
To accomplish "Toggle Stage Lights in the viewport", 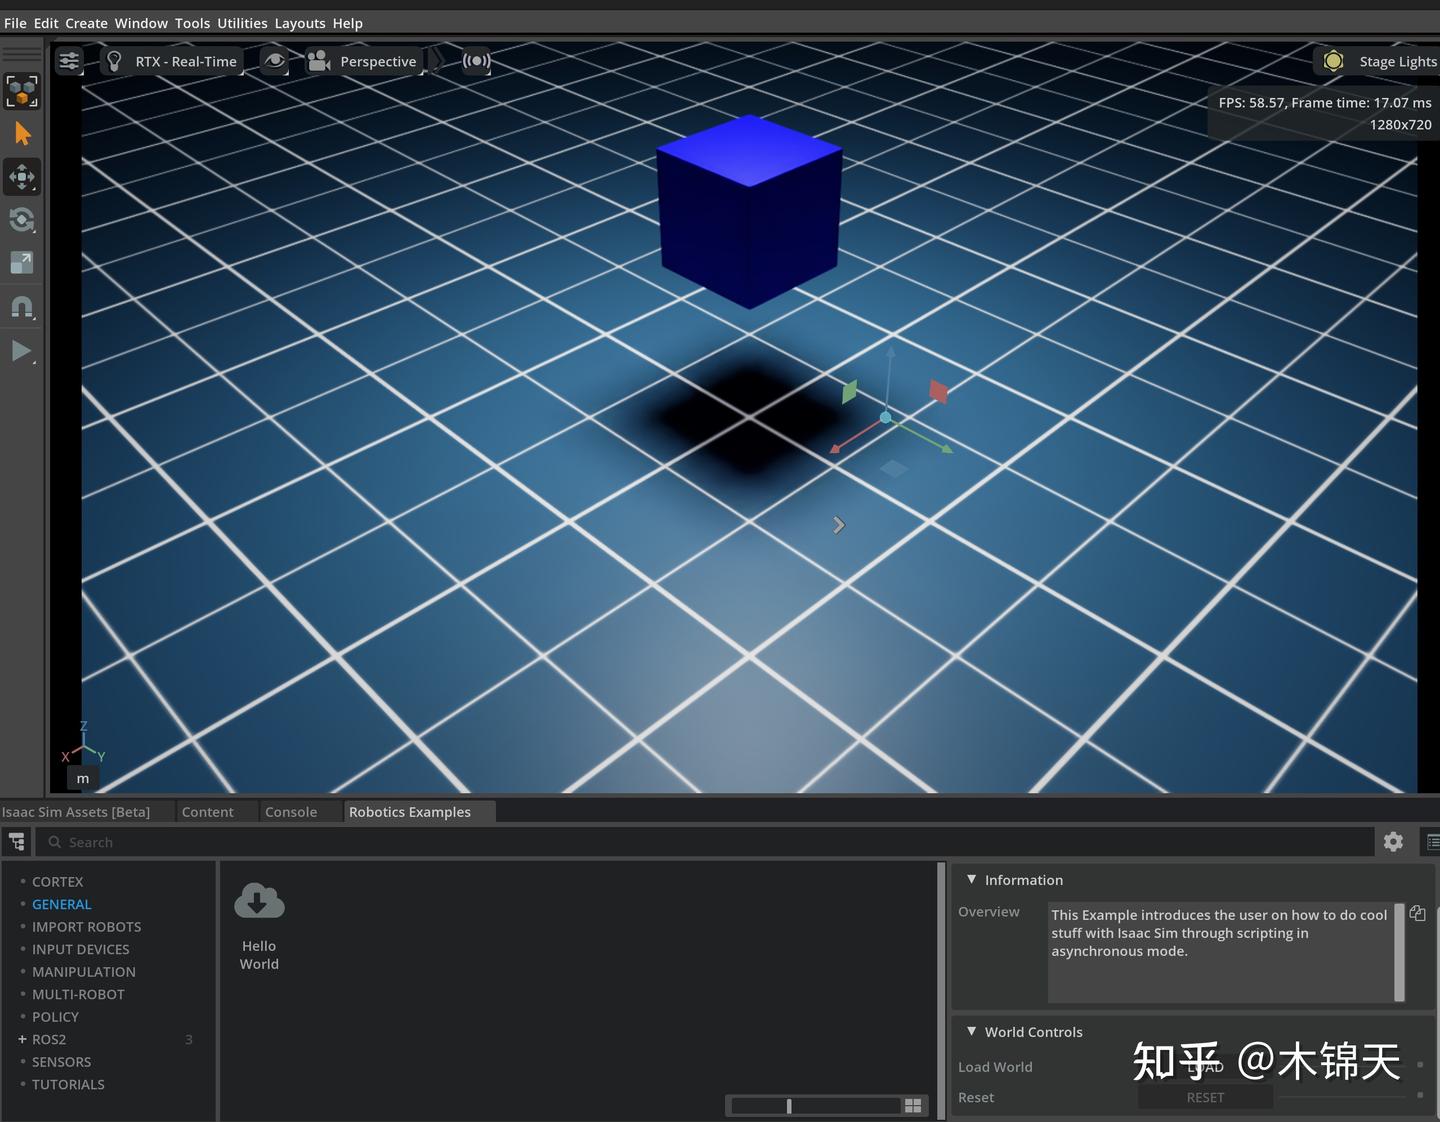I will point(1333,61).
